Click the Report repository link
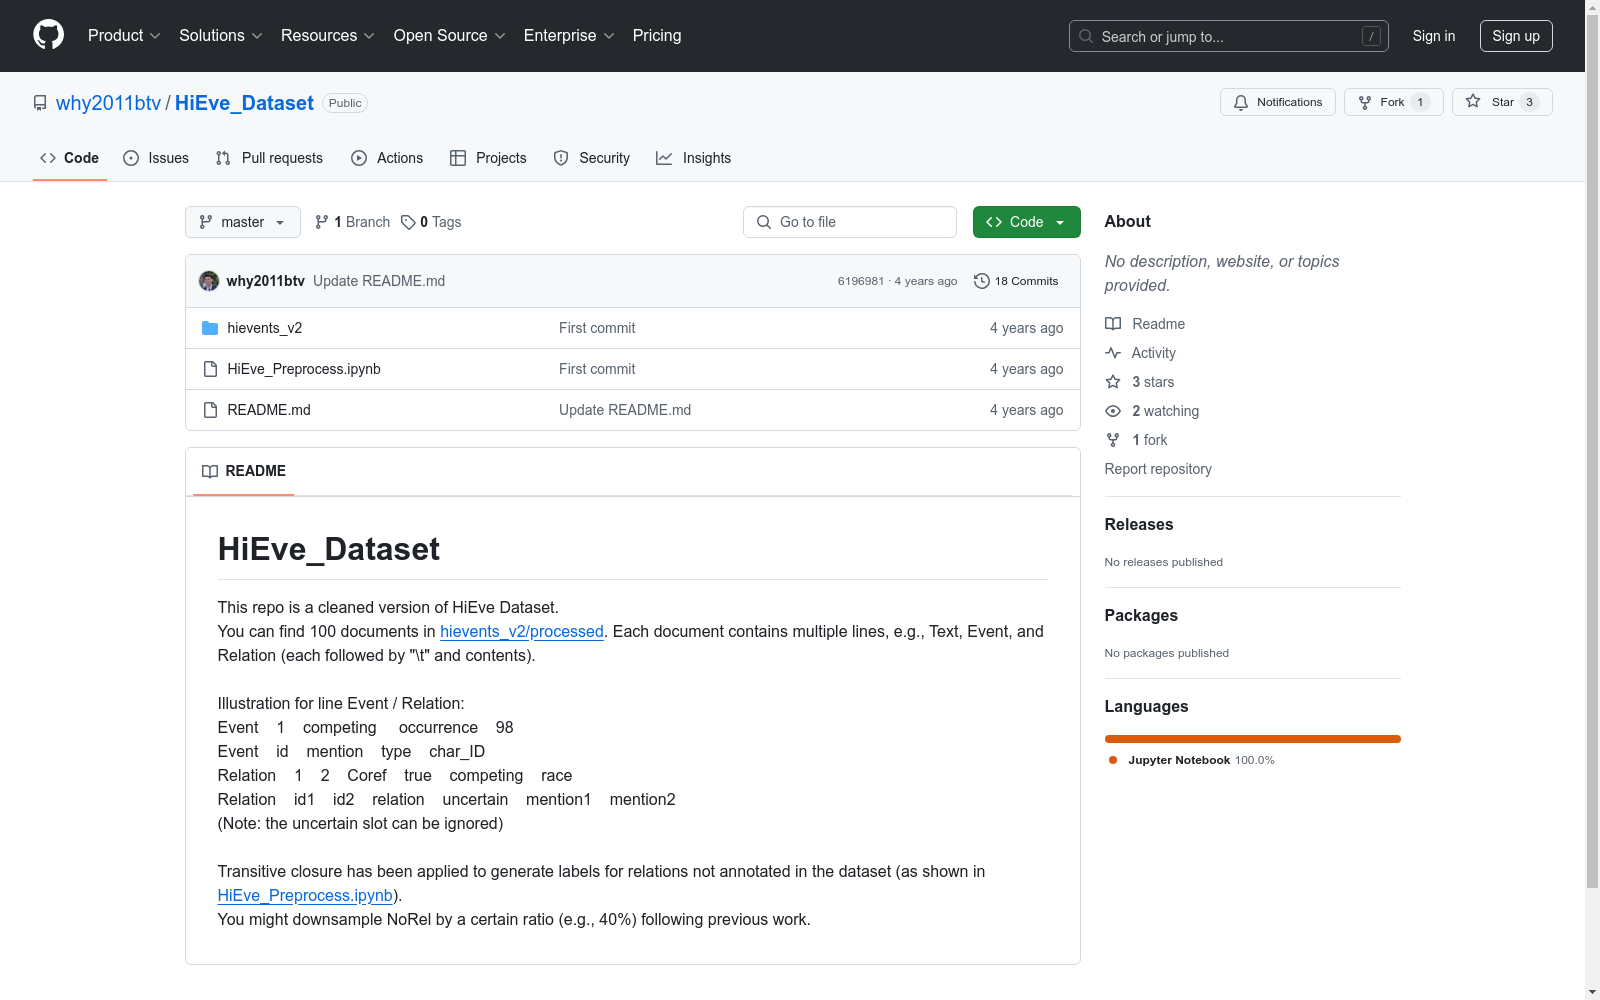The width and height of the screenshot is (1600, 1000). [1158, 469]
